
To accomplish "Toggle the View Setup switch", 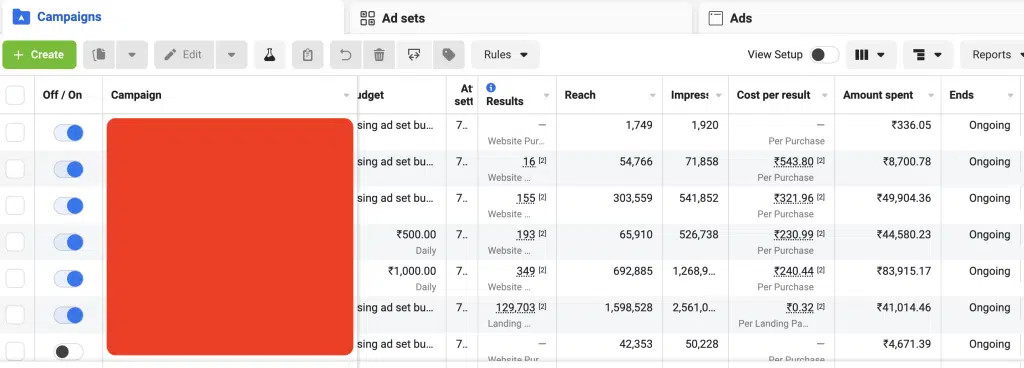I will [x=824, y=55].
